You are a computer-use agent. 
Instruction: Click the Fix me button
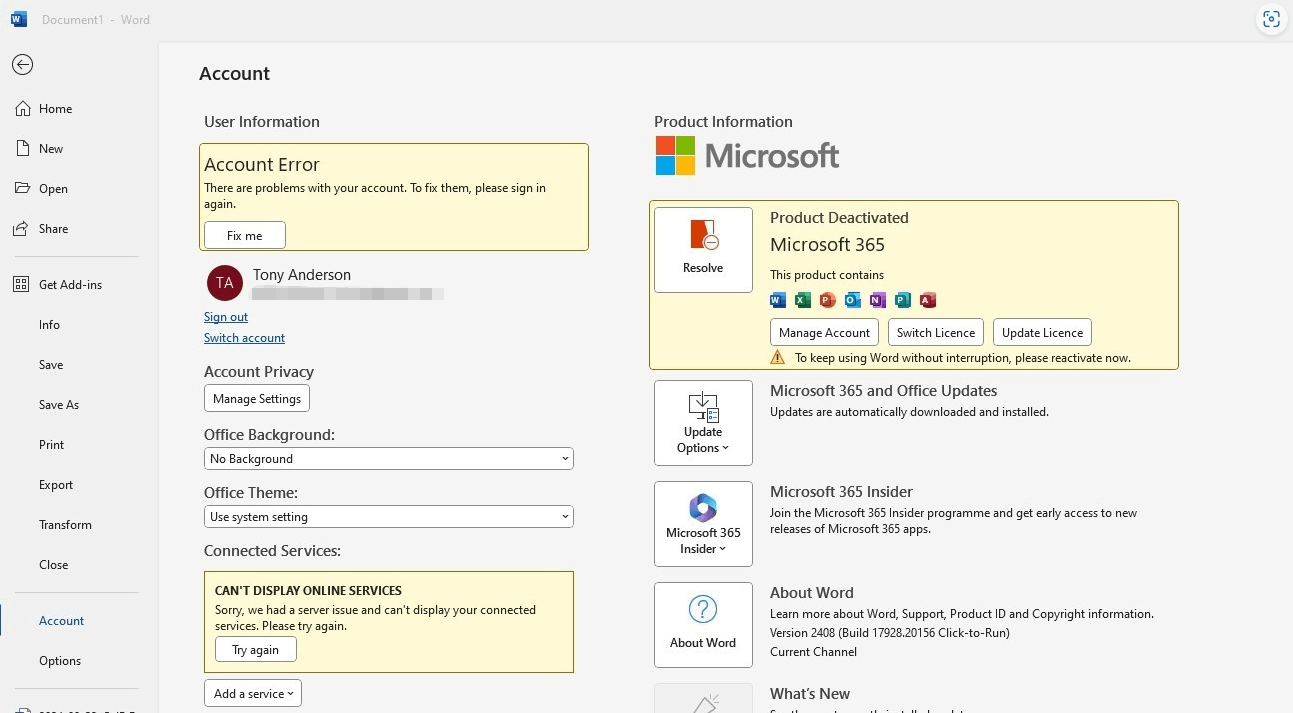[x=245, y=235]
